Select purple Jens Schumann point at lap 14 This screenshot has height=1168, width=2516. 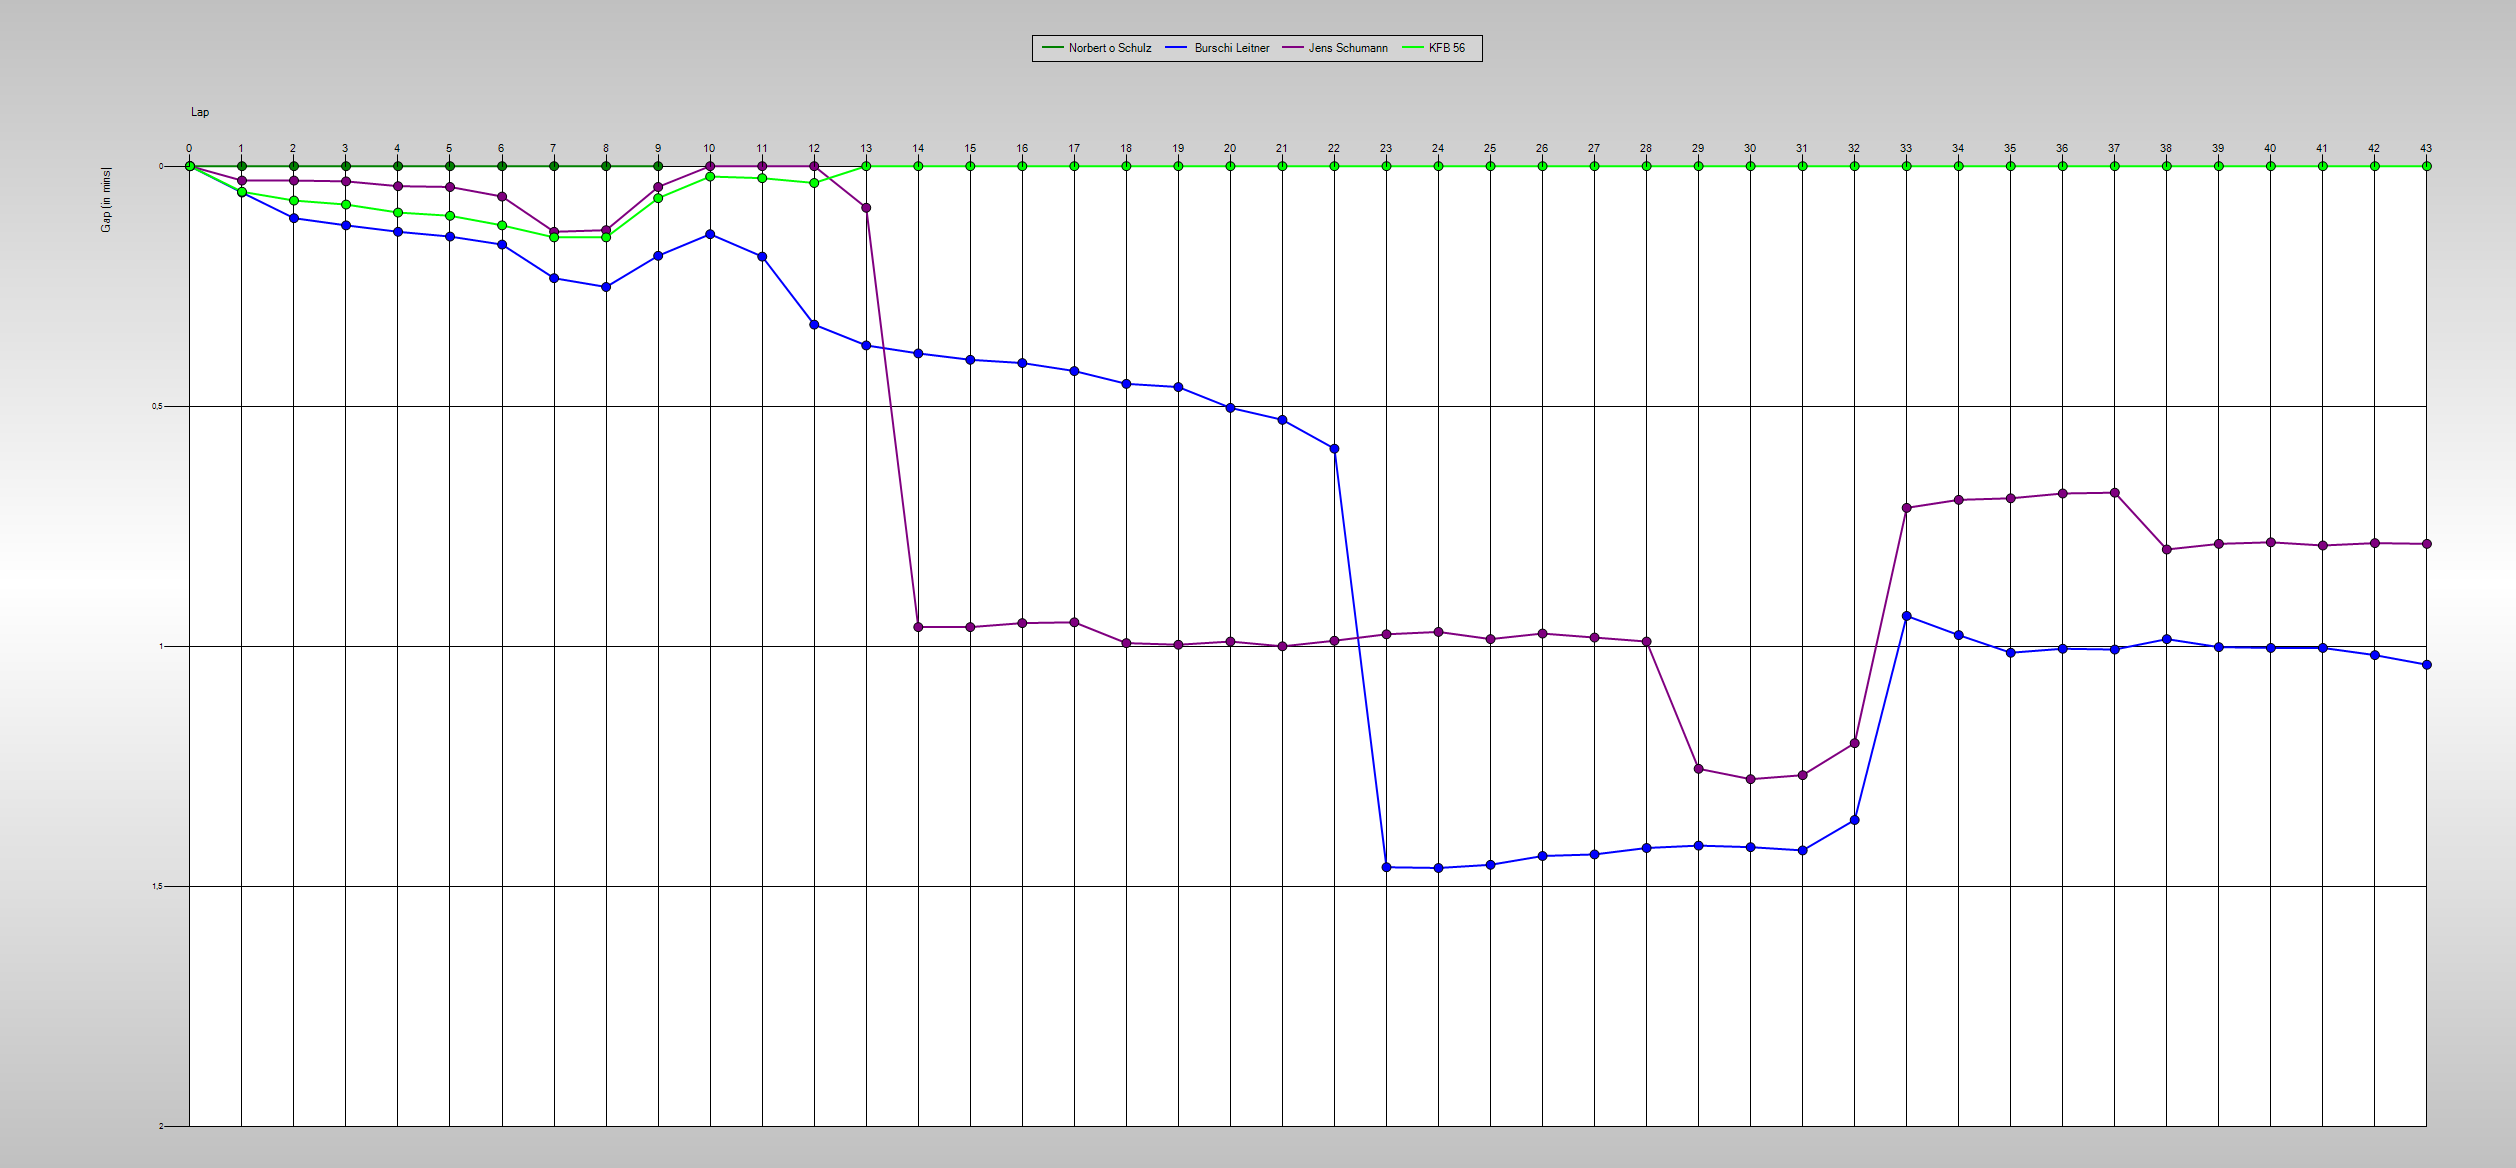(918, 627)
